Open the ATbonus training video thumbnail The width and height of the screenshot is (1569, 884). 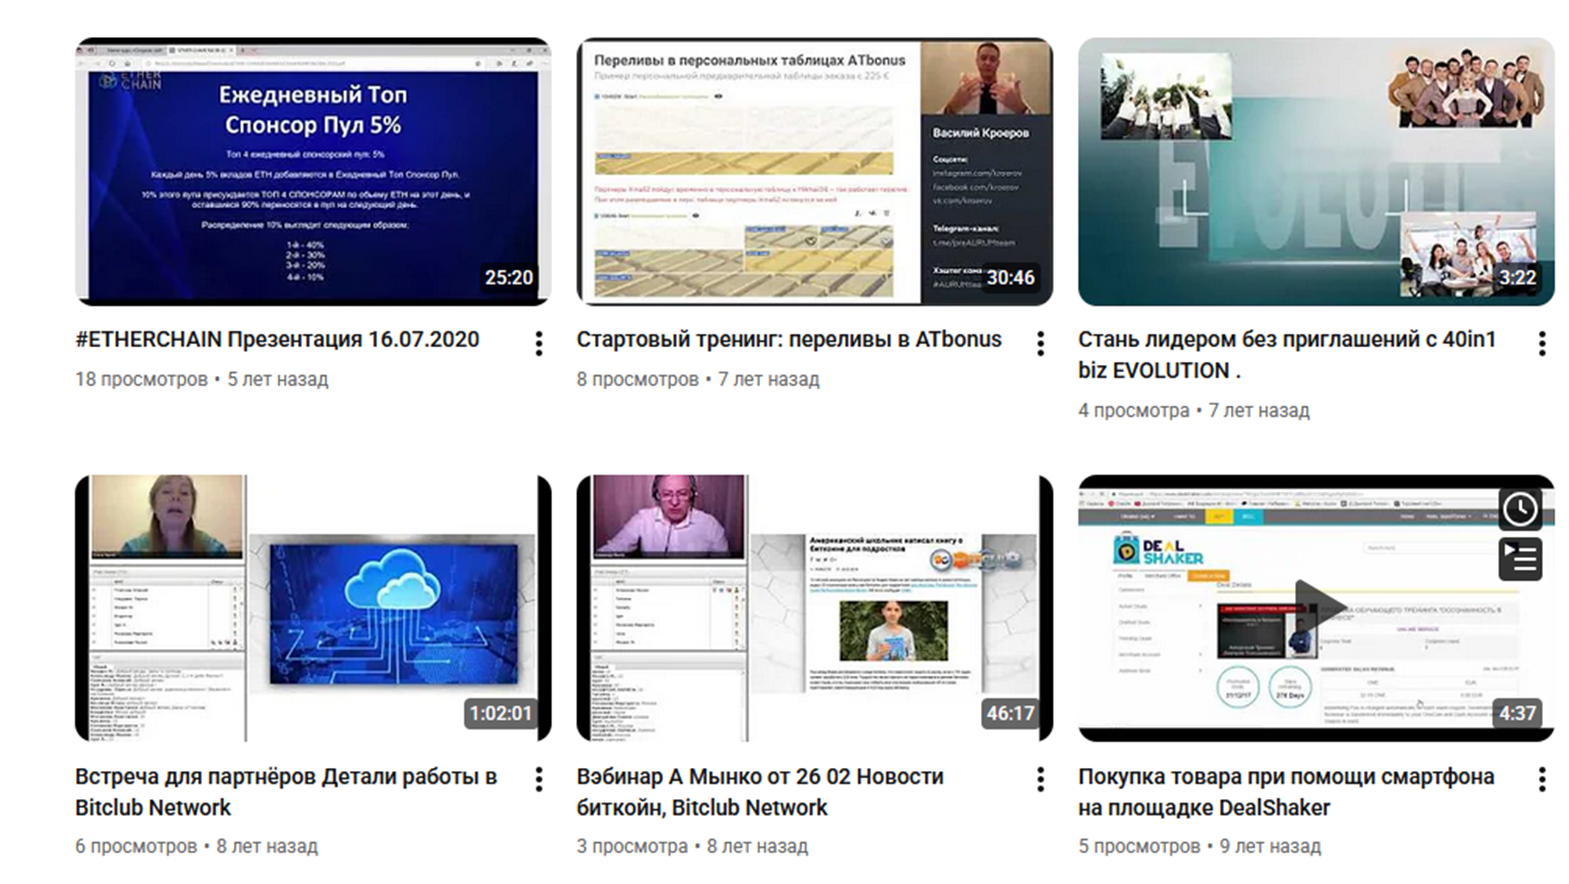coord(814,172)
